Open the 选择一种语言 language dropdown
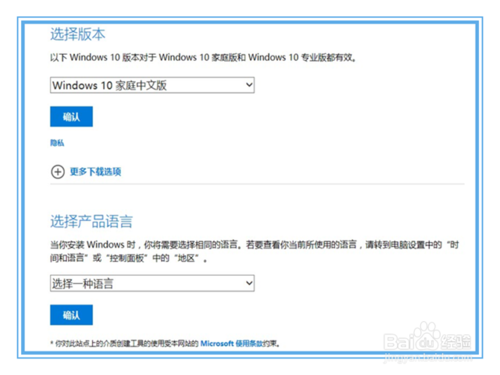The image size is (500, 375). coord(152,283)
